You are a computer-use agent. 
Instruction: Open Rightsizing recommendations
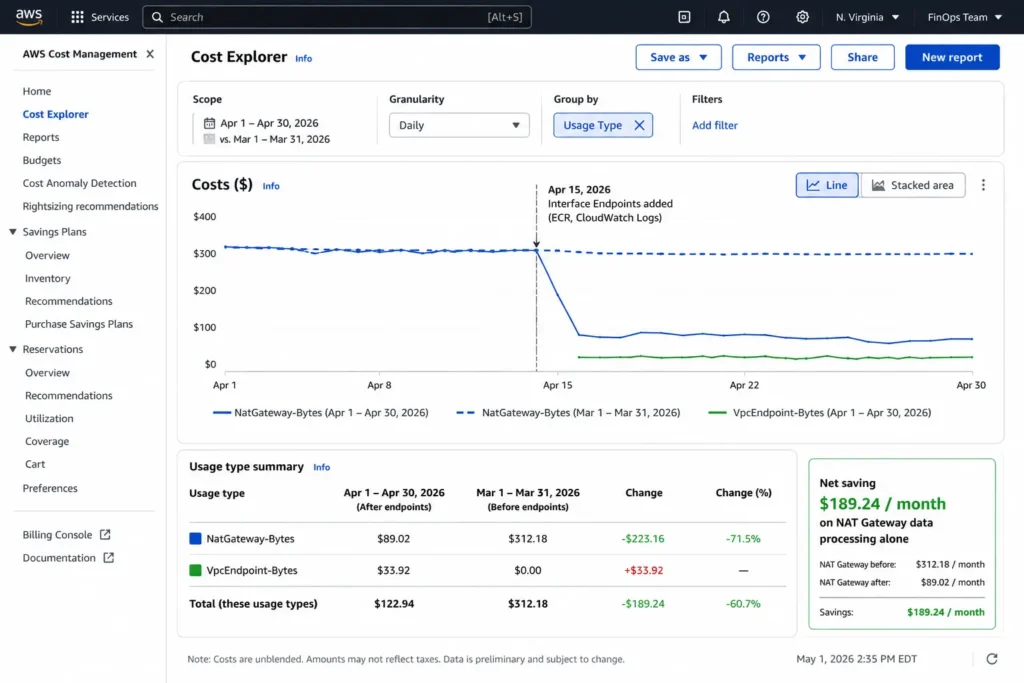pos(90,206)
